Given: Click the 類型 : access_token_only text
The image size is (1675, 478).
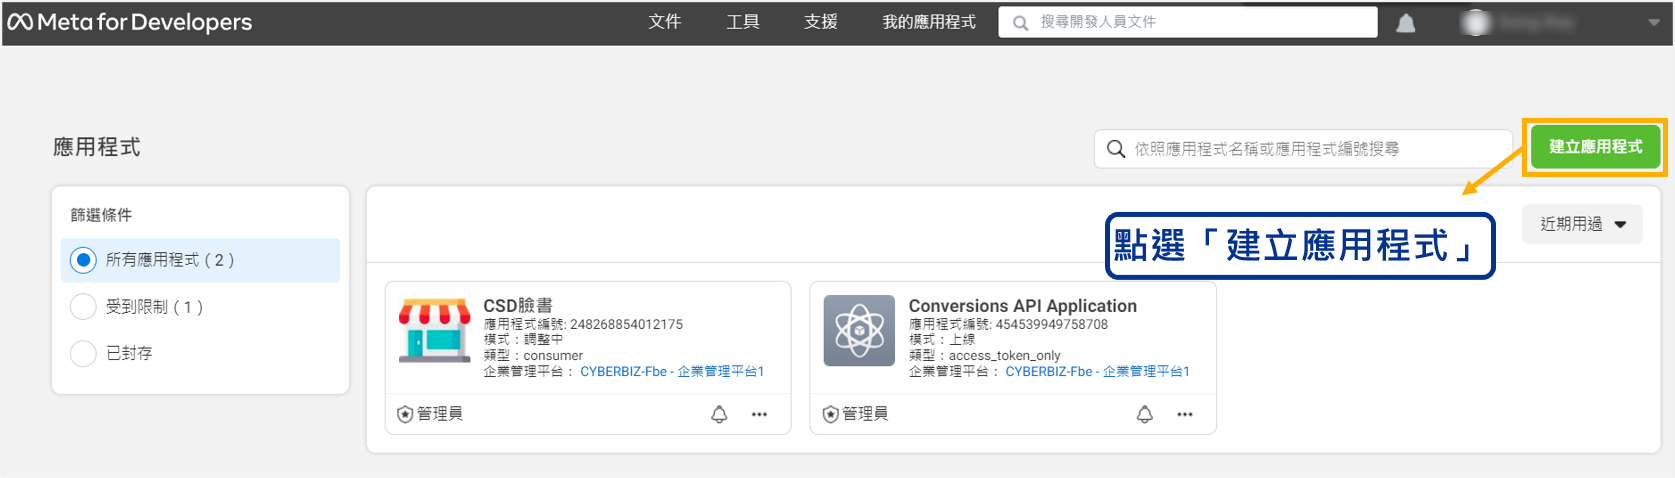Looking at the screenshot, I should point(984,355).
